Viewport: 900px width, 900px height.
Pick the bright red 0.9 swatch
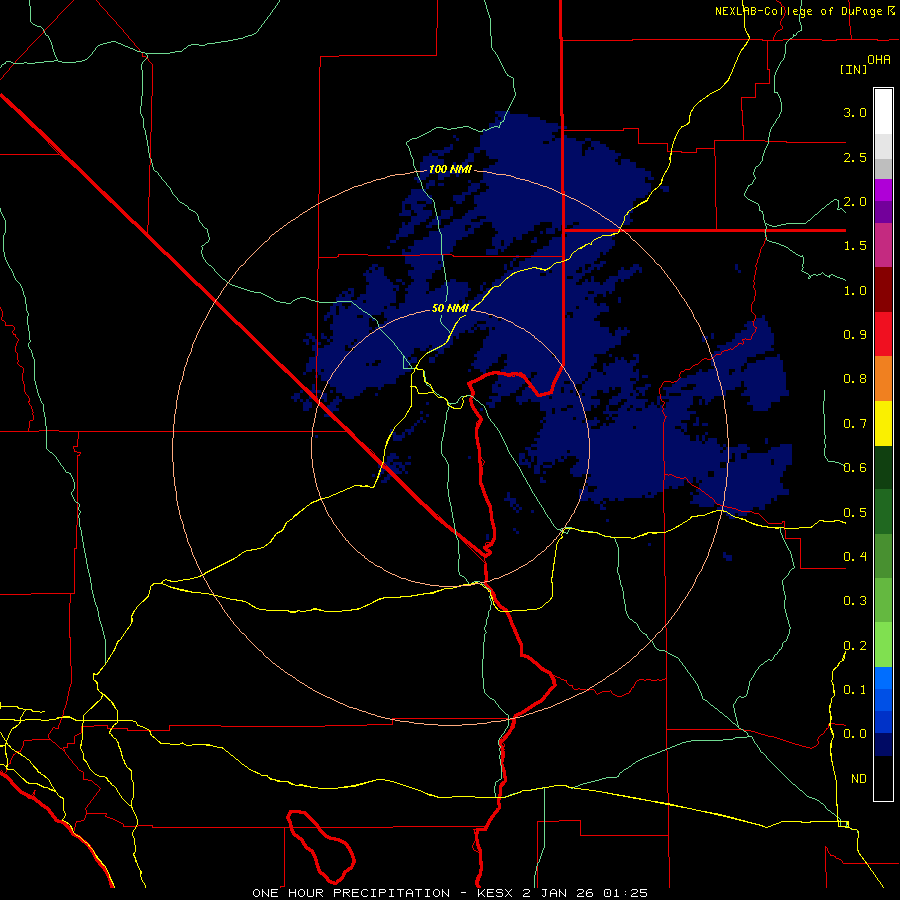(x=883, y=334)
